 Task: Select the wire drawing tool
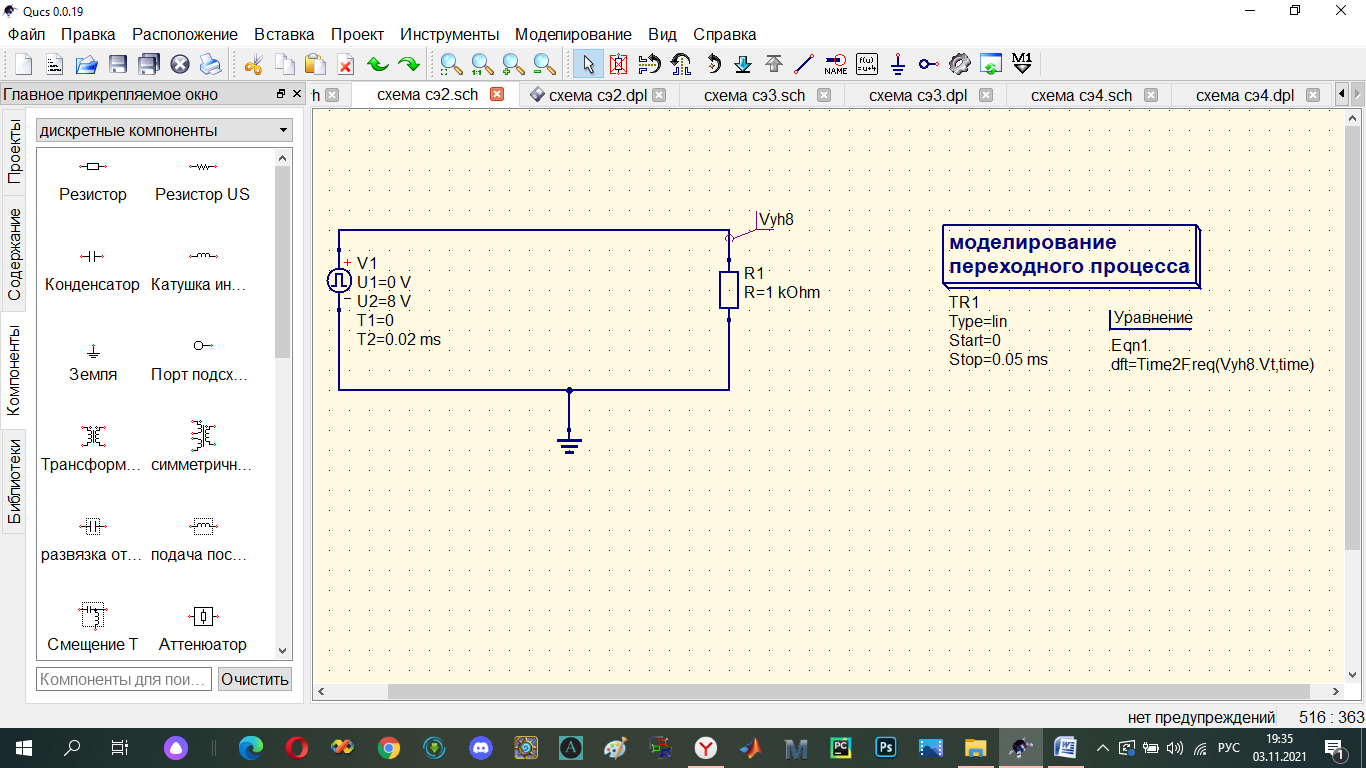point(804,65)
